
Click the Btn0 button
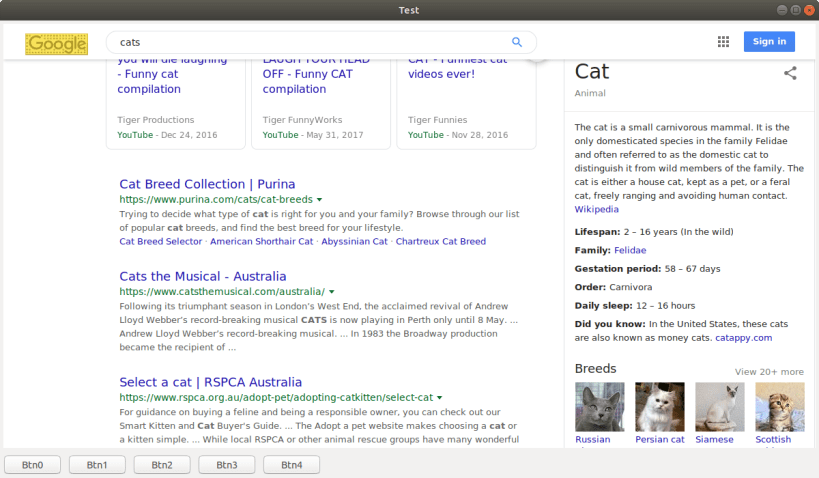pos(32,465)
